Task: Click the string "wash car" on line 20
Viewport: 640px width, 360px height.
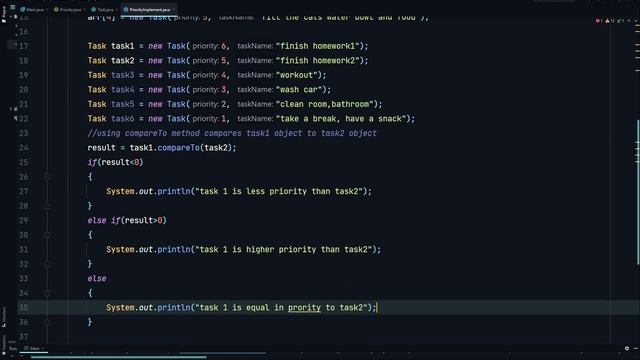Action: (299, 90)
